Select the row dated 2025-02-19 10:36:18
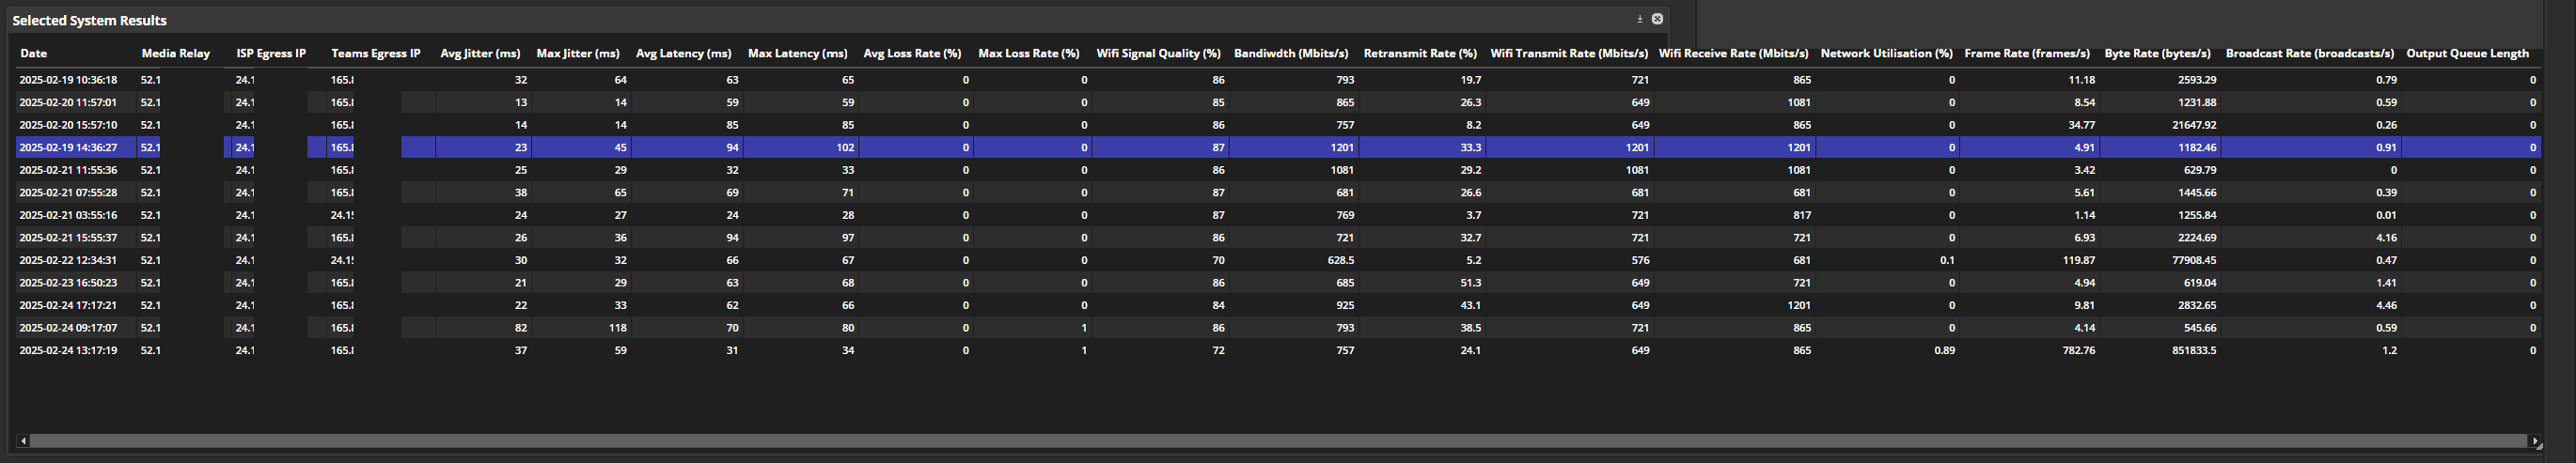The width and height of the screenshot is (2576, 463). click(68, 80)
